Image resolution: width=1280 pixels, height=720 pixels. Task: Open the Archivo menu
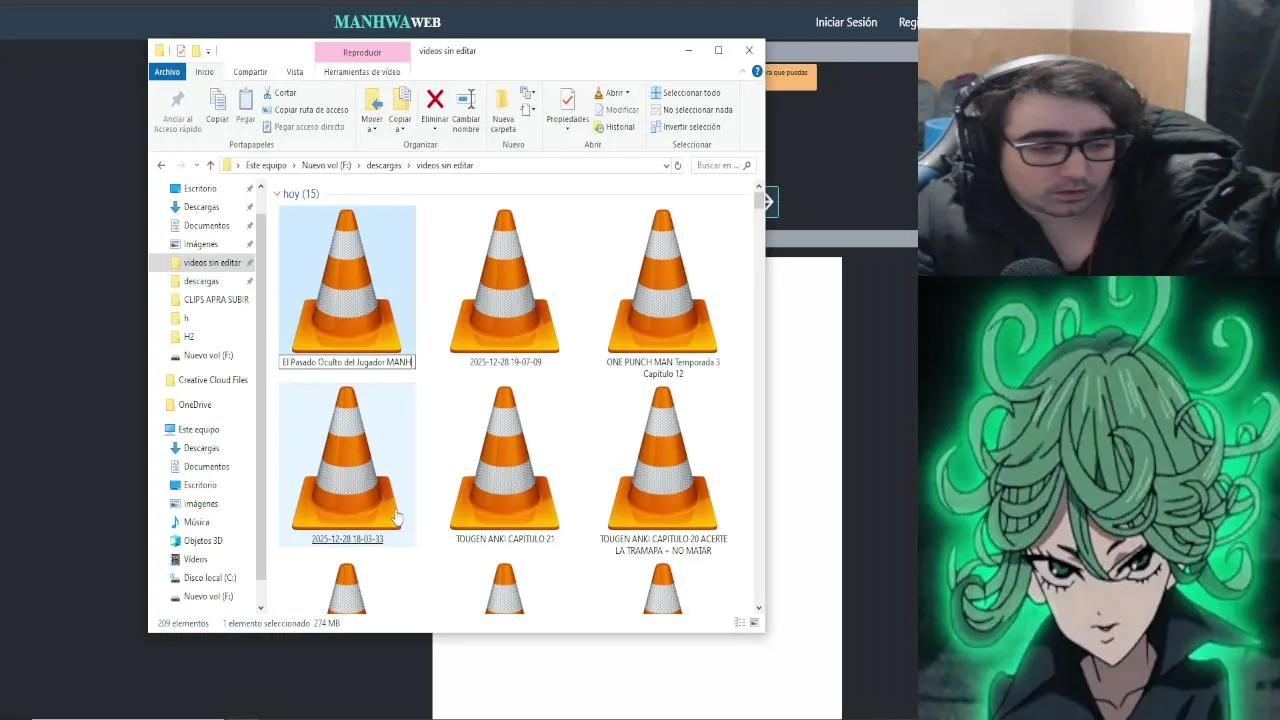[x=167, y=72]
